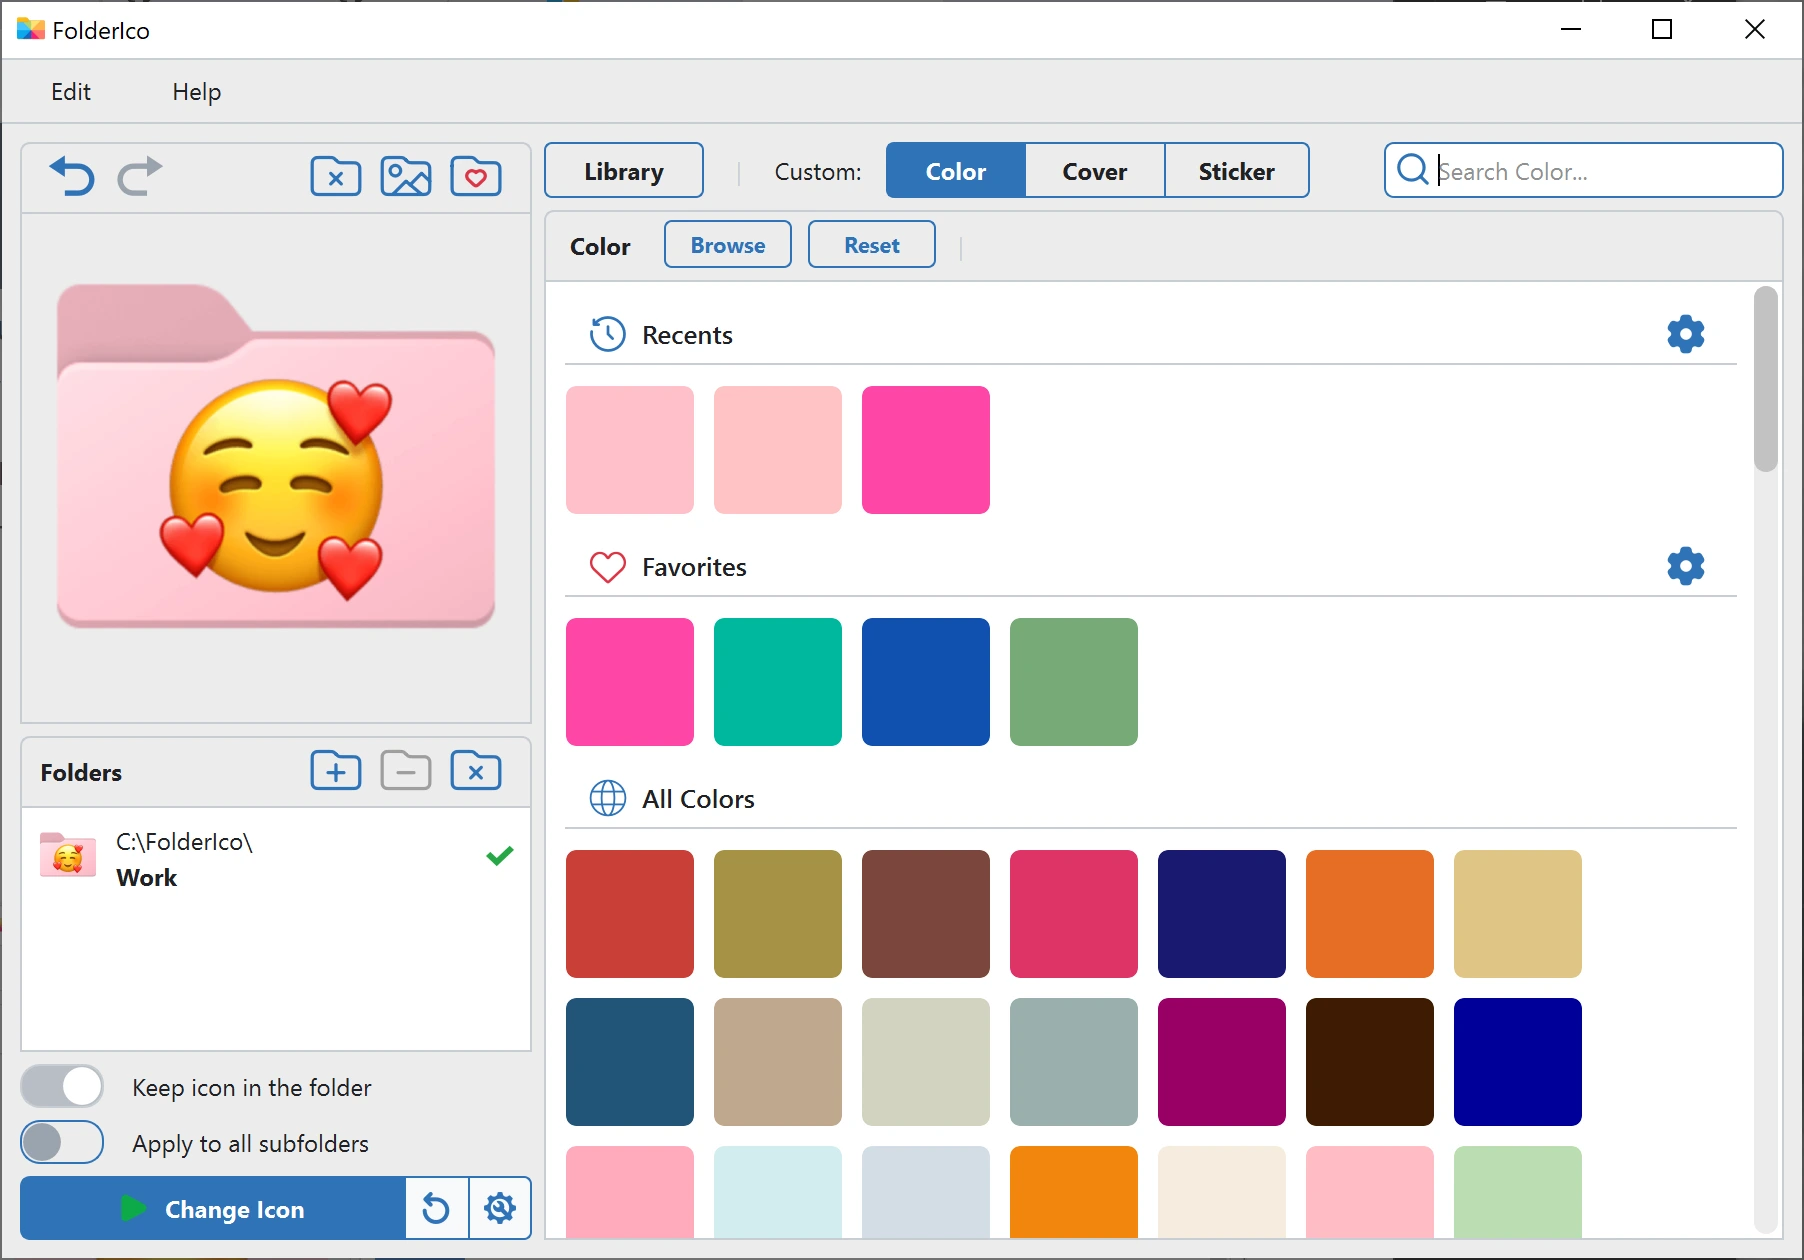Open Change Icon settings gear

[x=500, y=1209]
